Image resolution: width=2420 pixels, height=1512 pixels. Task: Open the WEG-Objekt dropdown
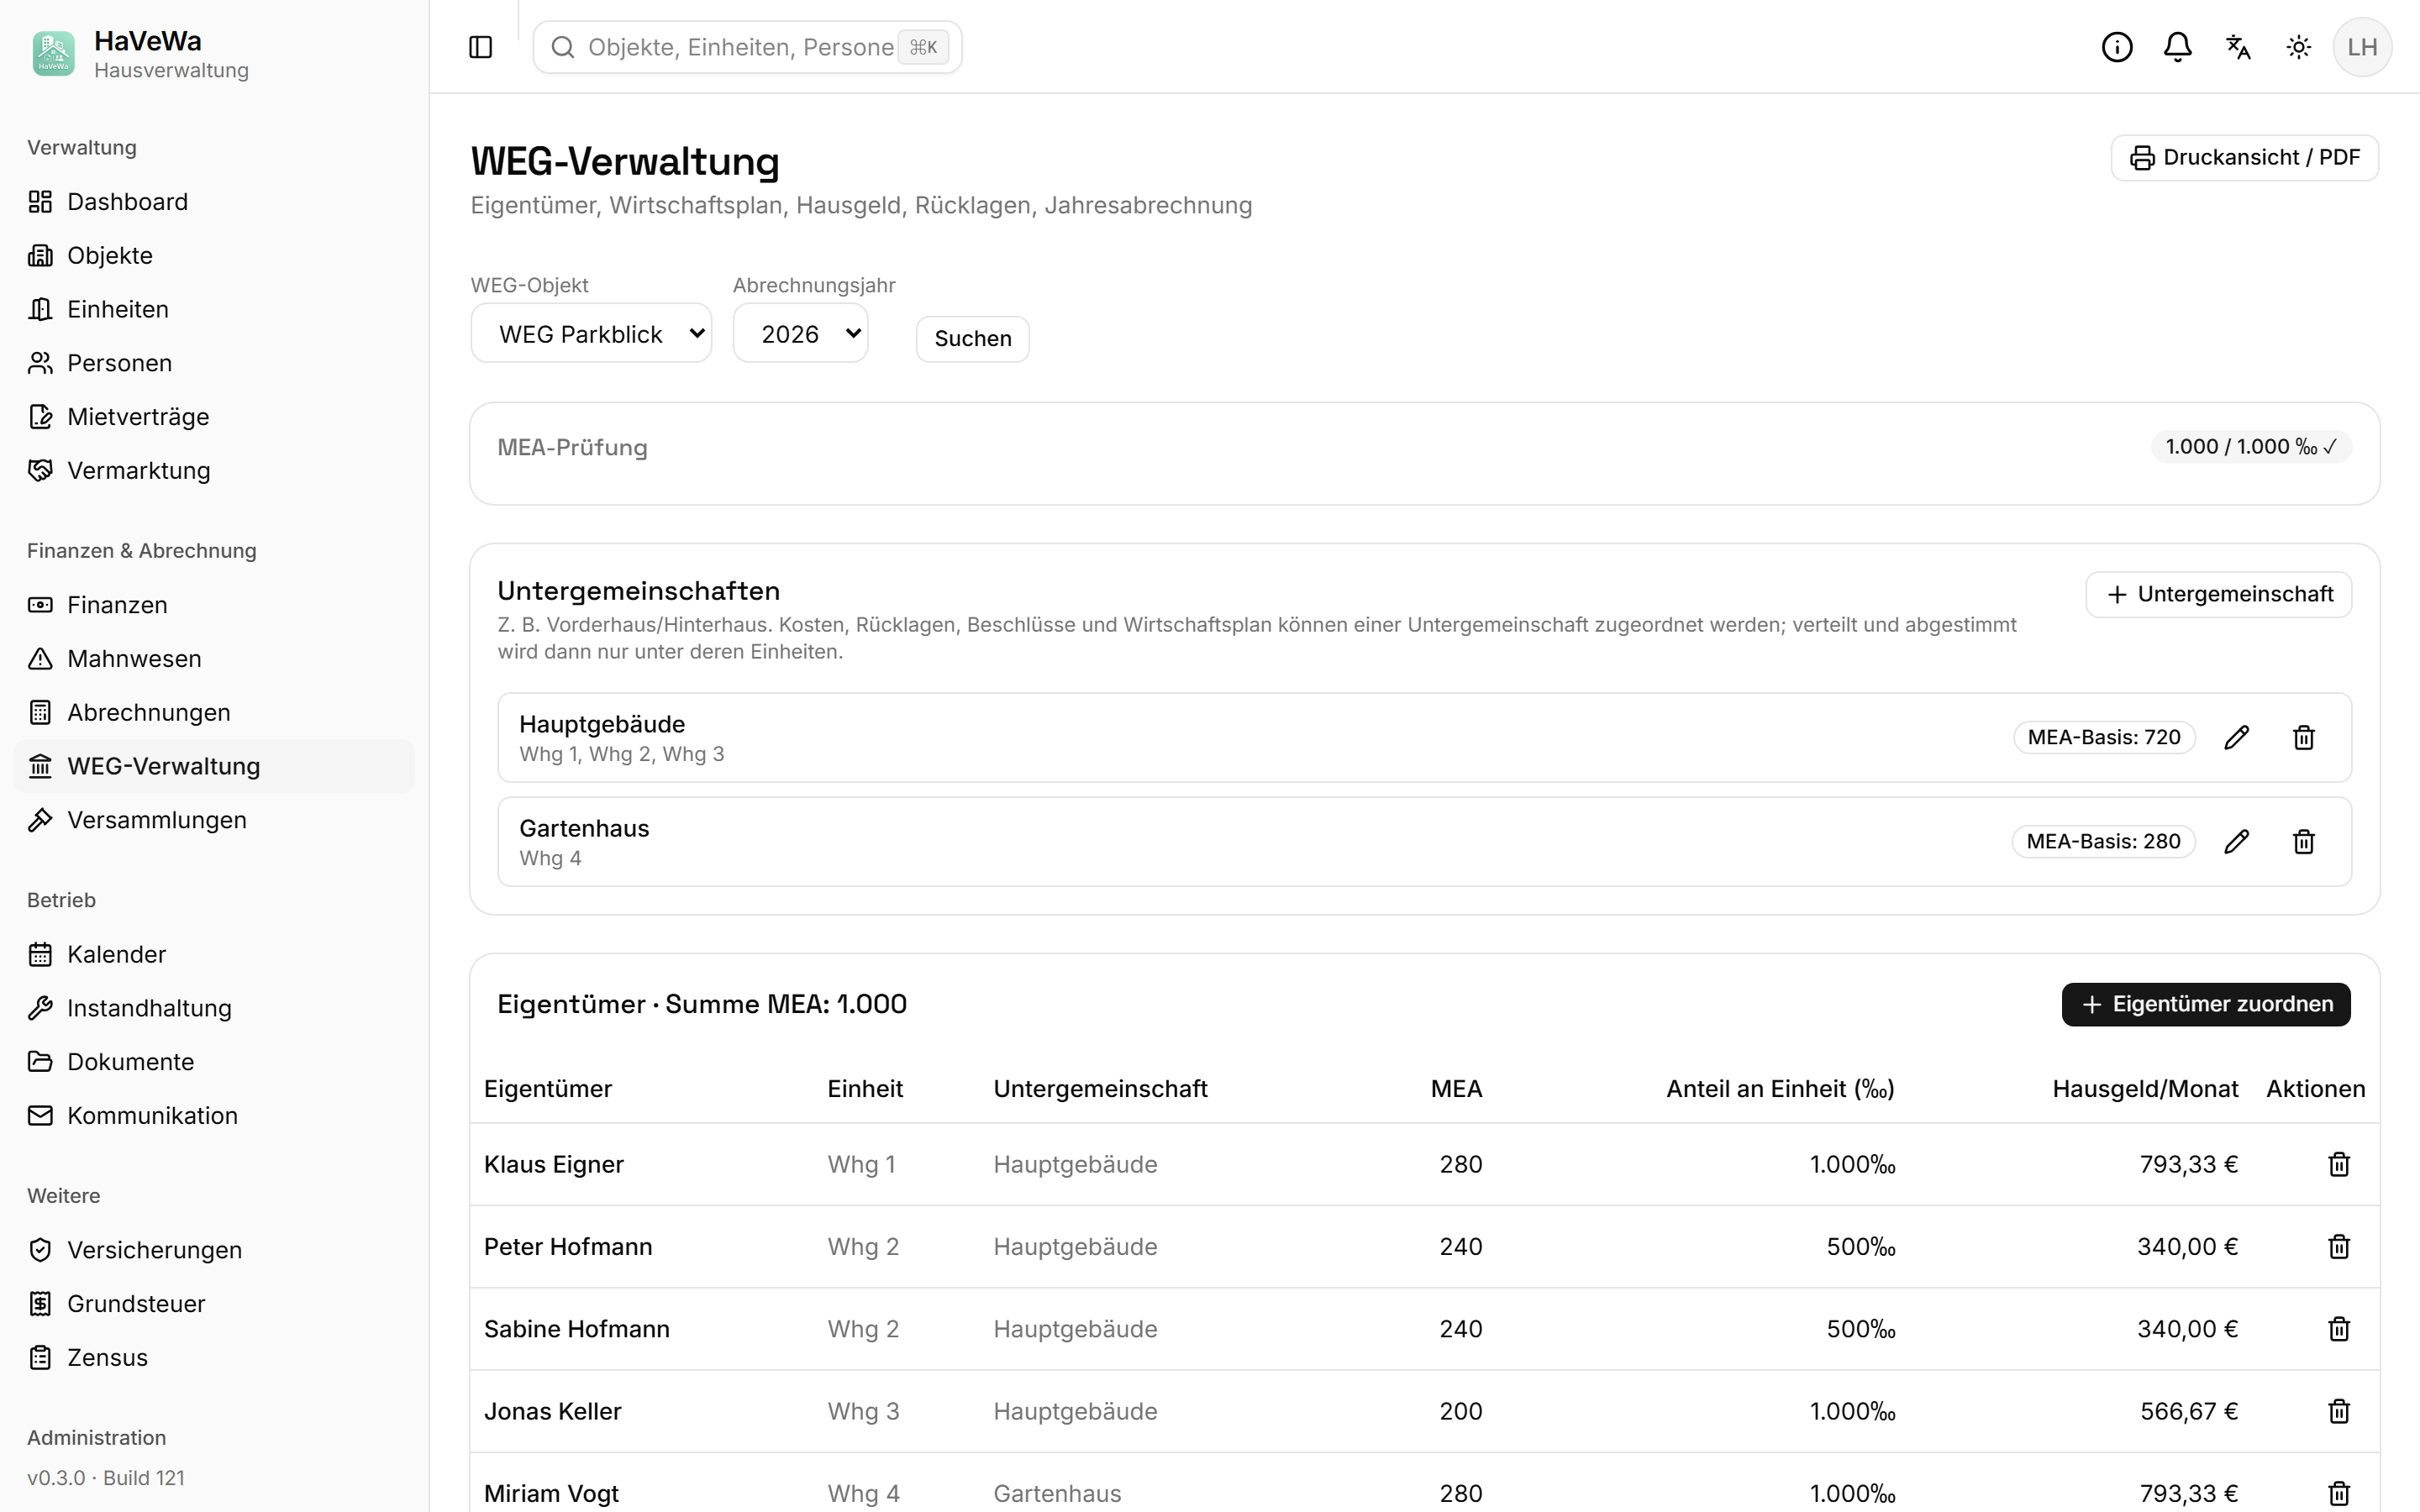[x=591, y=334]
